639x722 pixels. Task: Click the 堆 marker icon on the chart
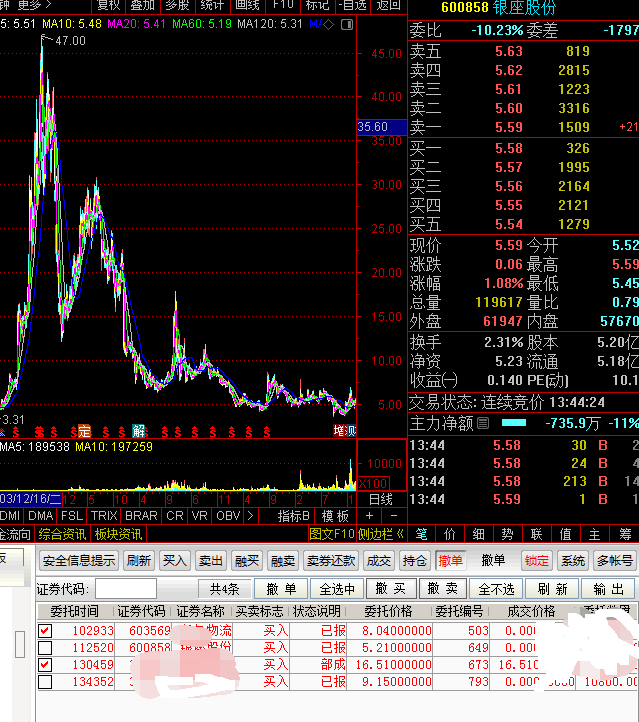339,431
